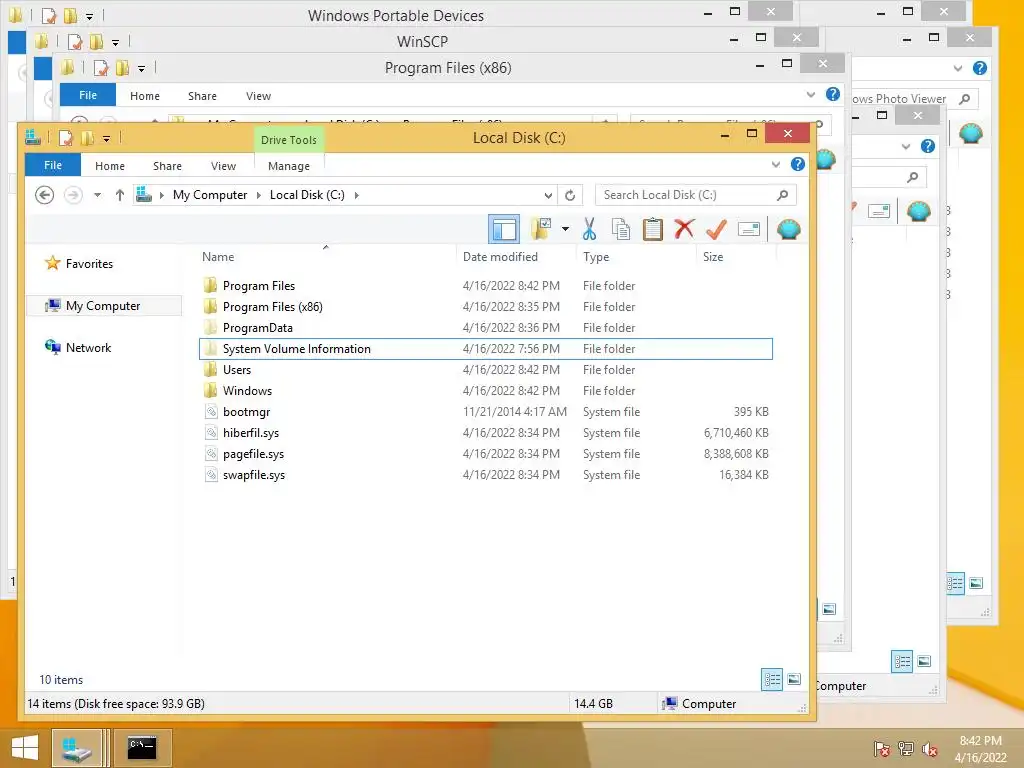Image resolution: width=1024 pixels, height=768 pixels.
Task: Select the hiberfil.sys file
Action: coord(485,432)
